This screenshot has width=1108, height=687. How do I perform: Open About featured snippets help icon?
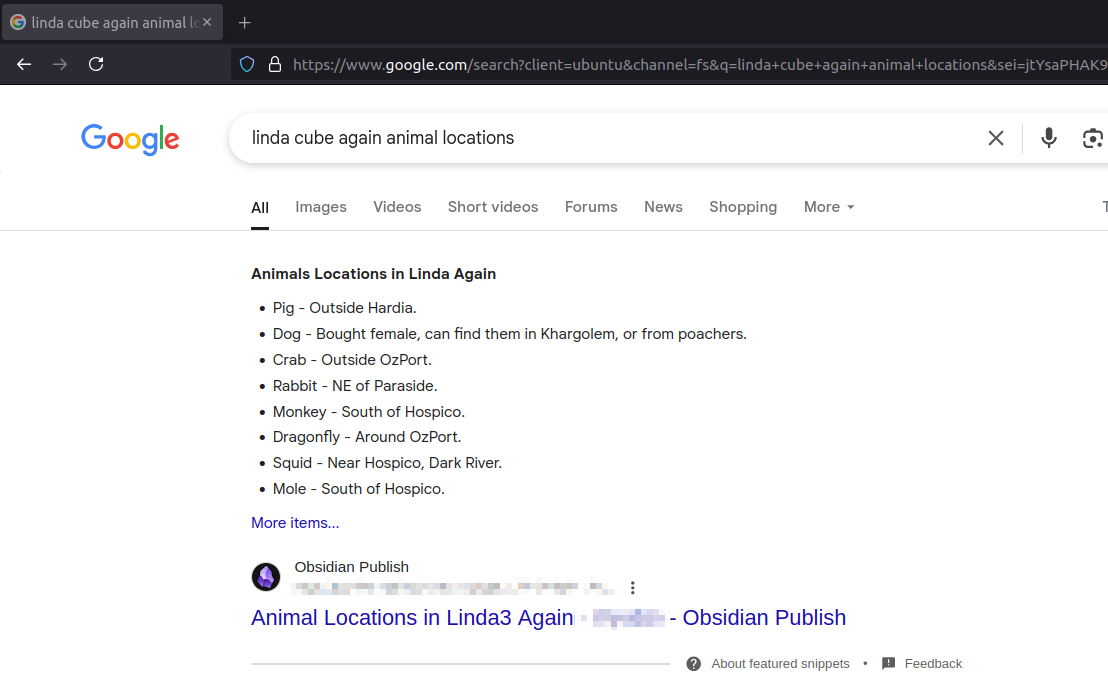point(694,664)
